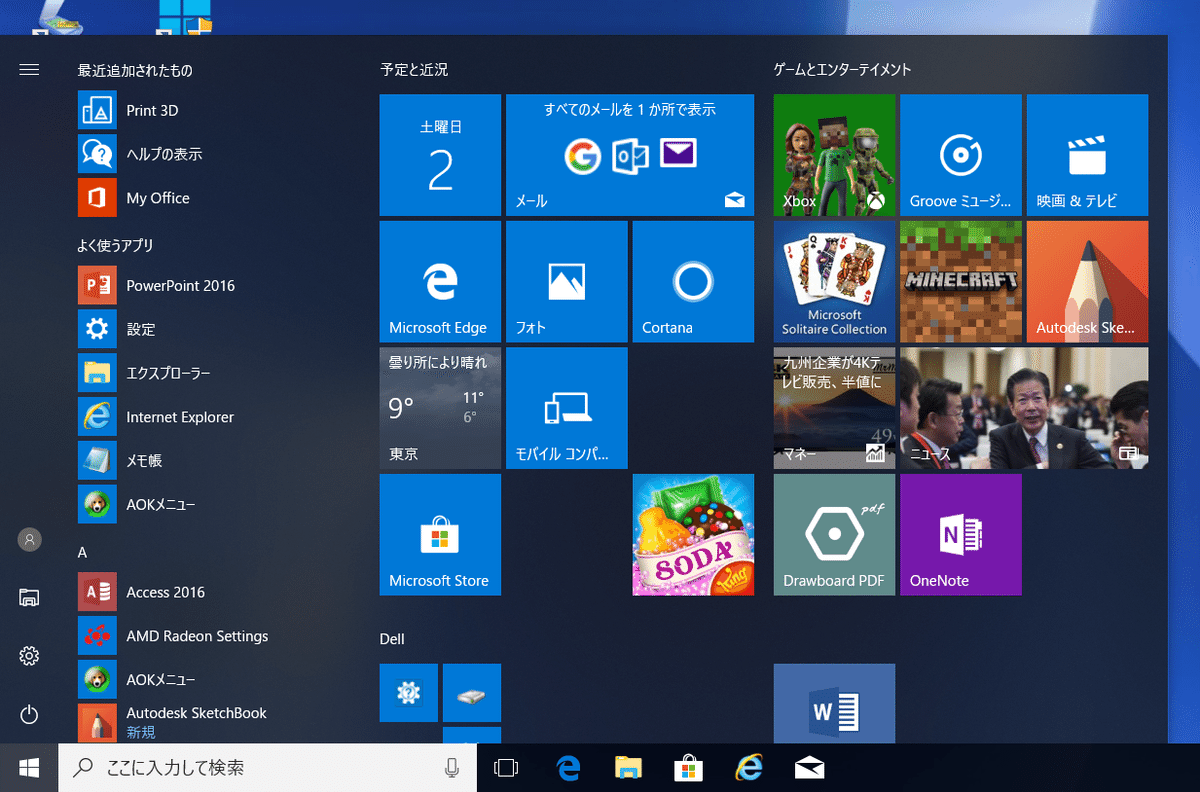The image size is (1200, 792).
Task: Open the A letter heading index
Action: 82,552
